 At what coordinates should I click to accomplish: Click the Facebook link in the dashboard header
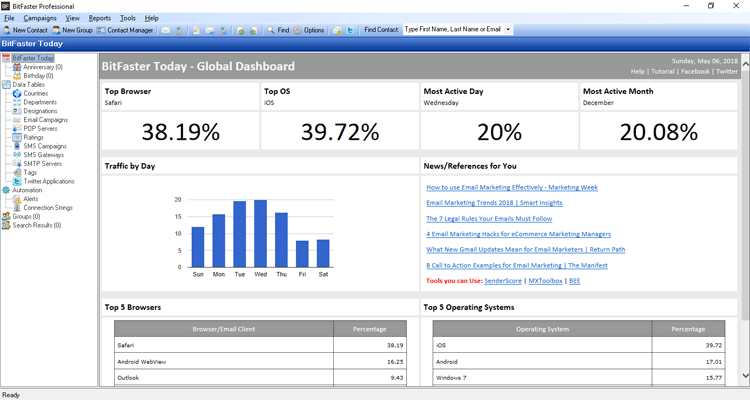pos(695,71)
